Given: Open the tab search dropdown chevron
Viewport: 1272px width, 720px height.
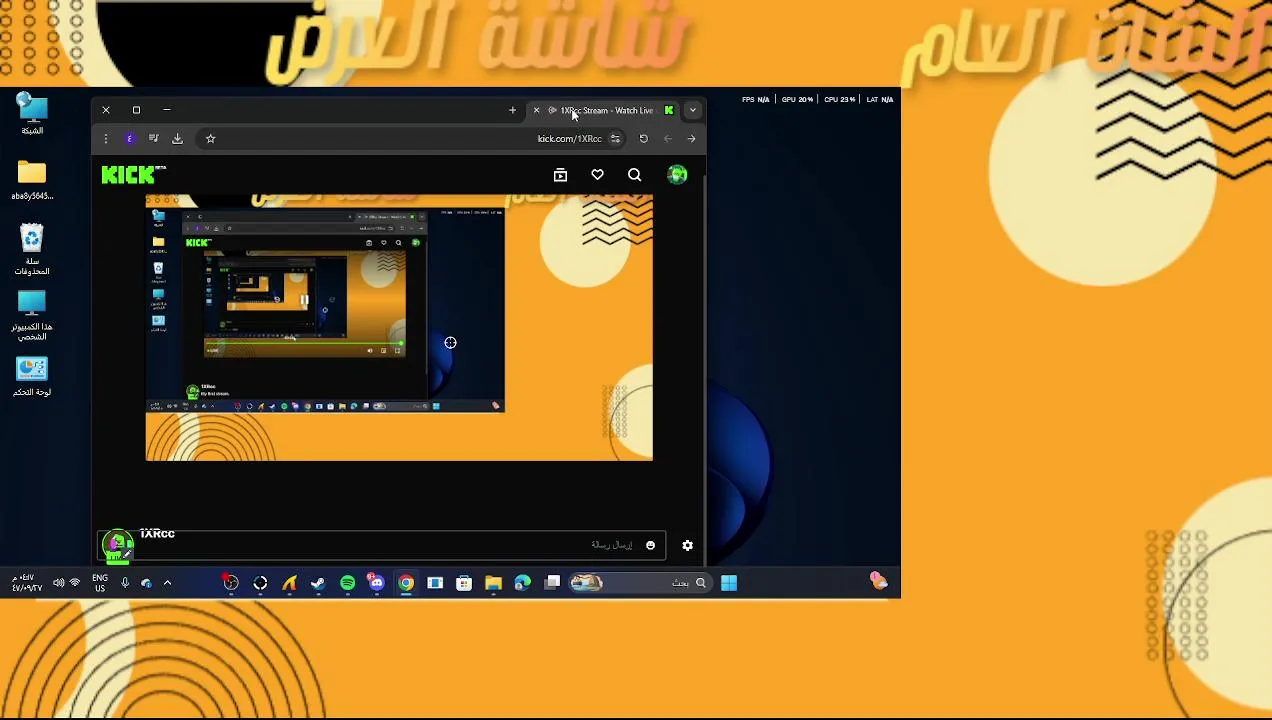Looking at the screenshot, I should (x=692, y=110).
